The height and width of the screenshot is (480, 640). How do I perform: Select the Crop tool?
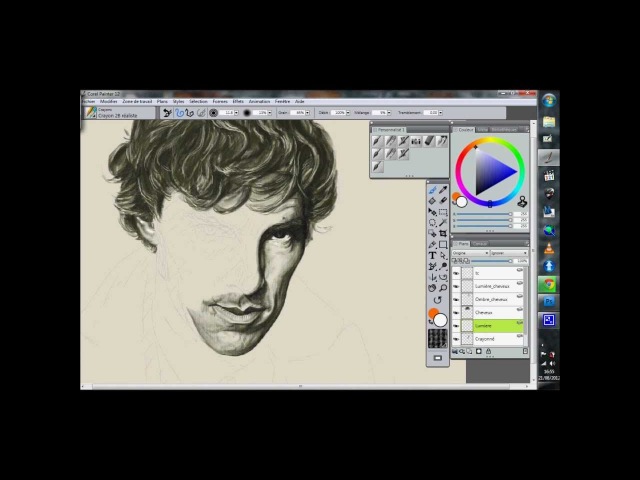[x=443, y=233]
